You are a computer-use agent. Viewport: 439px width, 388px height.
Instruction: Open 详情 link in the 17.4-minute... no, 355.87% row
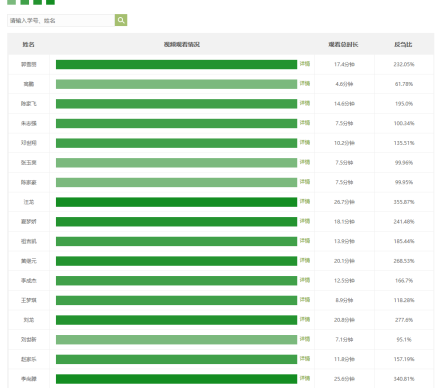coord(305,201)
